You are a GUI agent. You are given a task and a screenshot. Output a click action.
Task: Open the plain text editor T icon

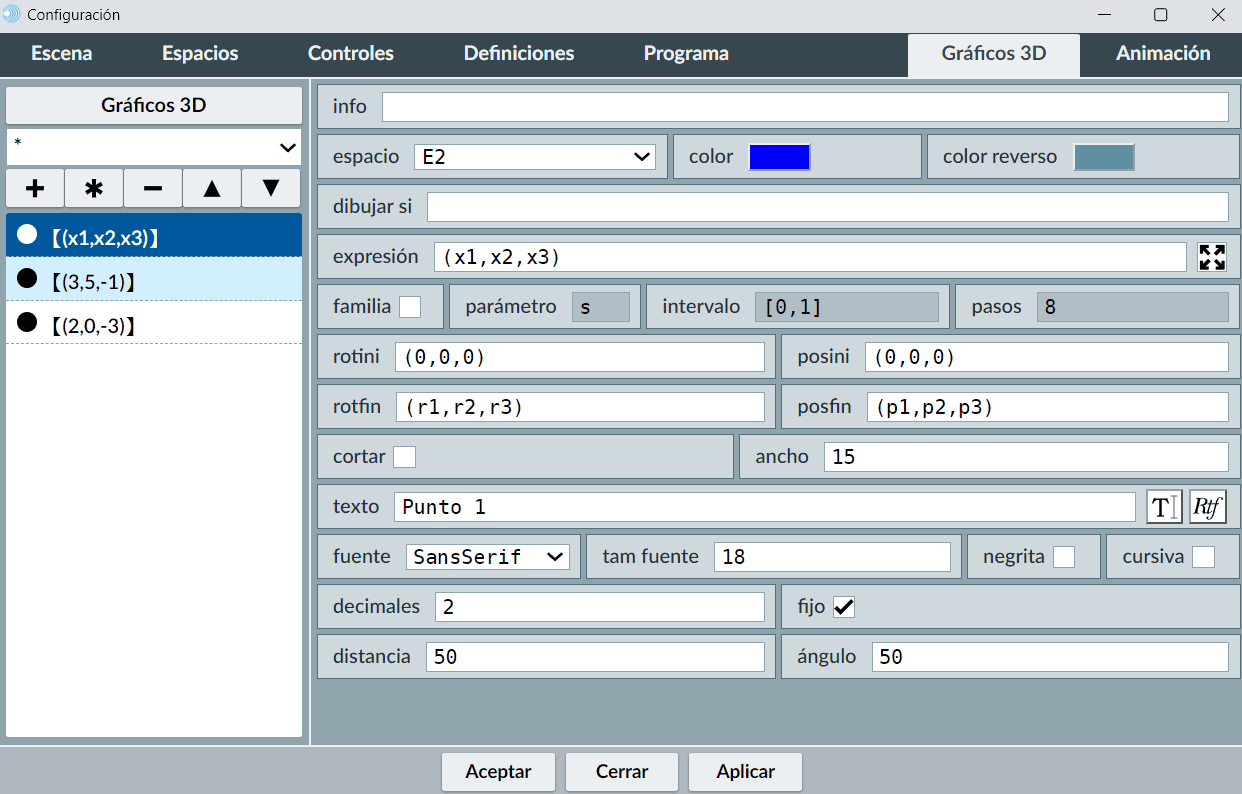pos(1164,507)
